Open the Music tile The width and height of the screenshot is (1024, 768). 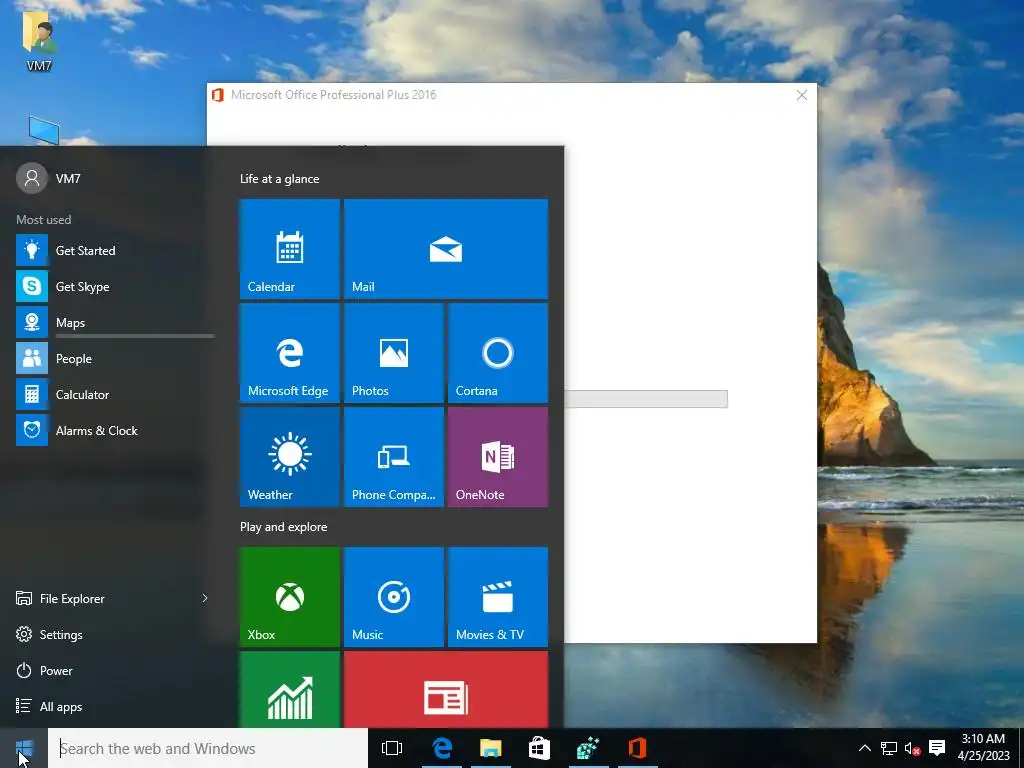pyautogui.click(x=393, y=597)
